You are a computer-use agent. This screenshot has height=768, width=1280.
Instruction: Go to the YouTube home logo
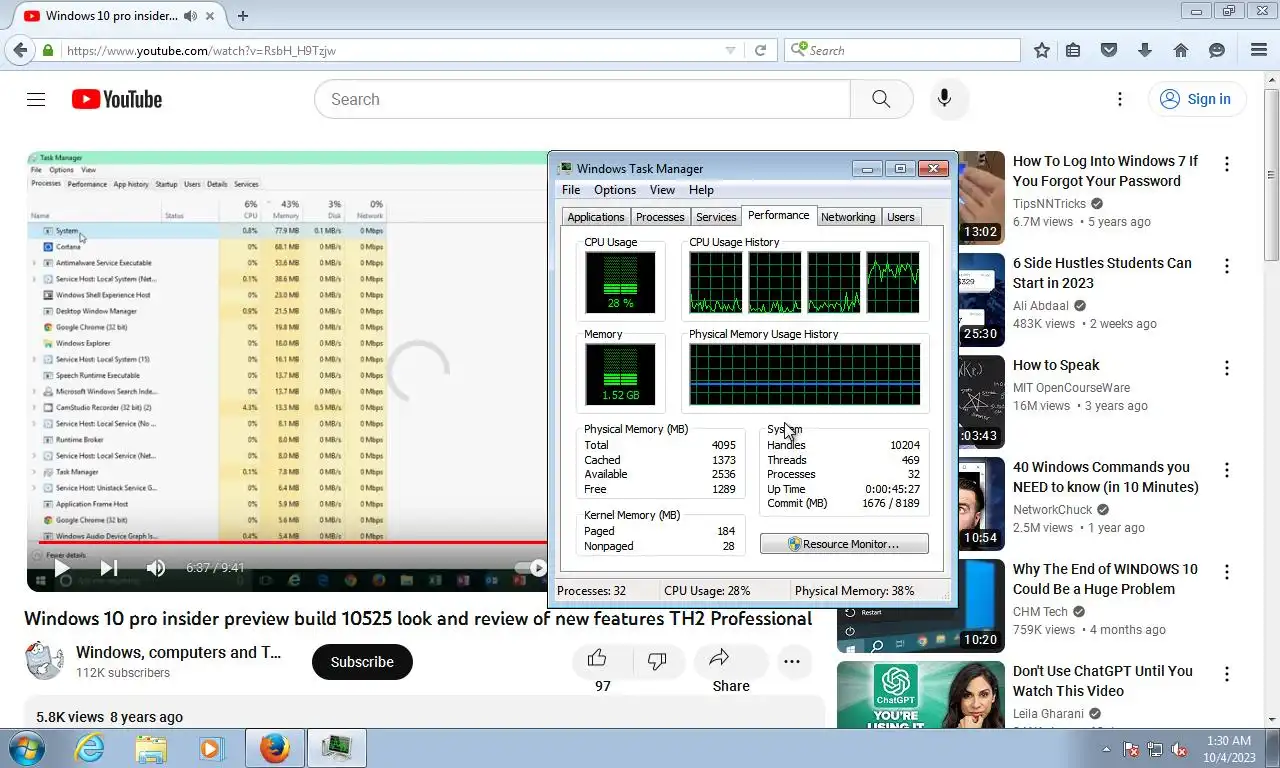tap(117, 99)
